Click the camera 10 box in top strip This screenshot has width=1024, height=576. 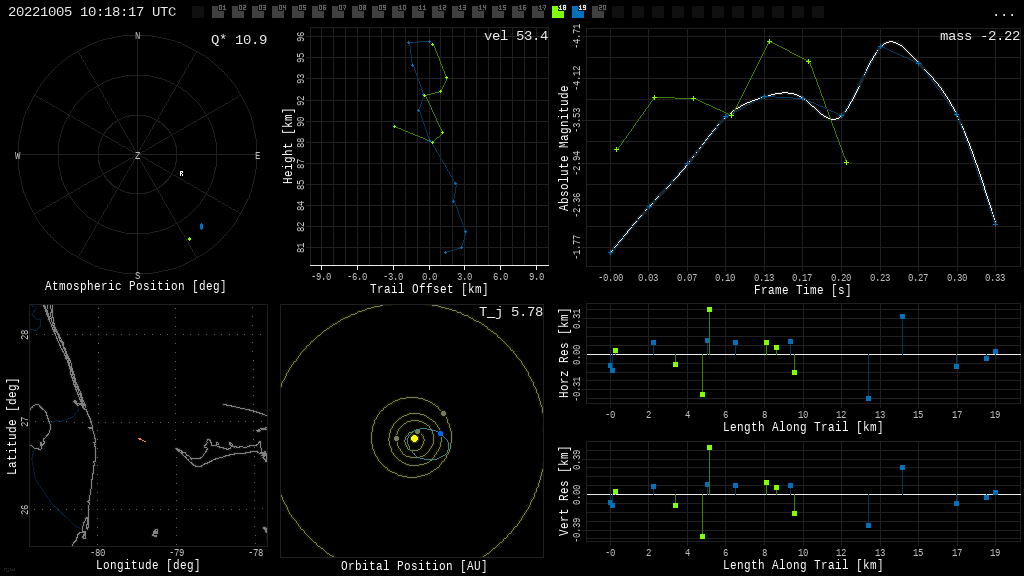point(398,12)
